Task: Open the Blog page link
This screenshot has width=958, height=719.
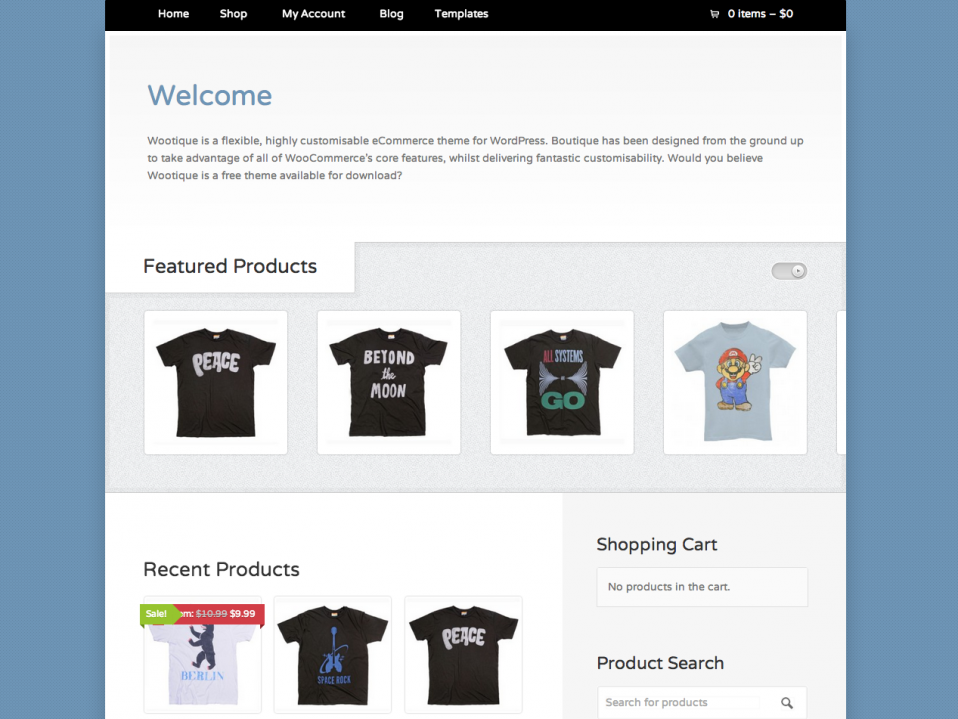Action: pos(391,14)
